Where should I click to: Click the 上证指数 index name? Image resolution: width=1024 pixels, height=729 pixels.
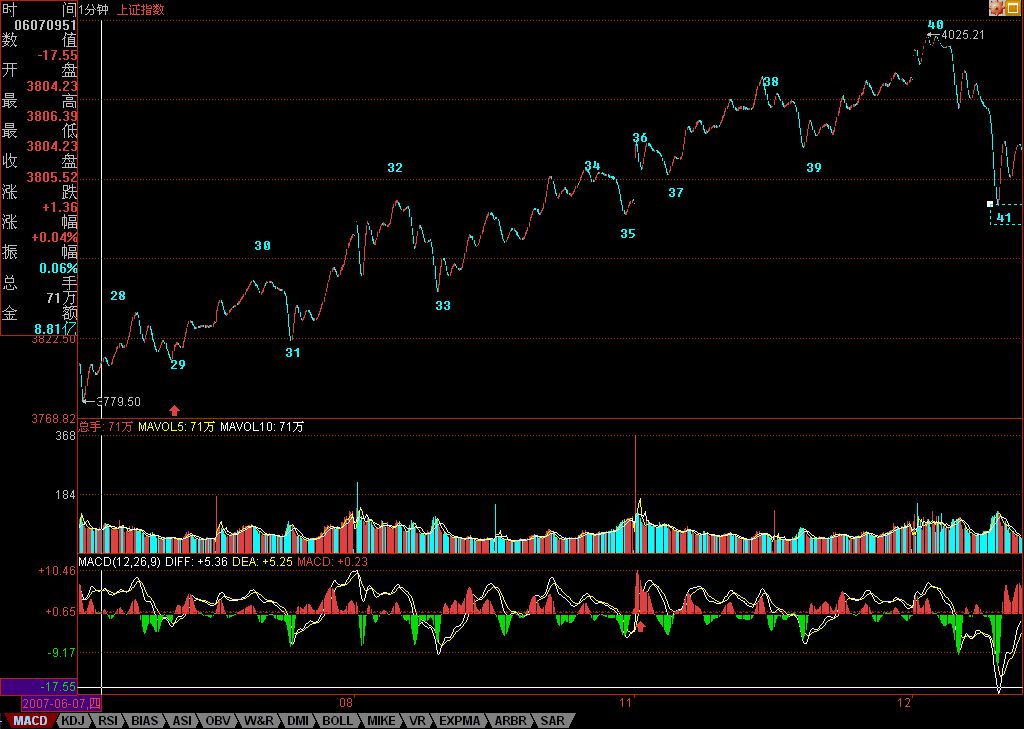tap(141, 9)
